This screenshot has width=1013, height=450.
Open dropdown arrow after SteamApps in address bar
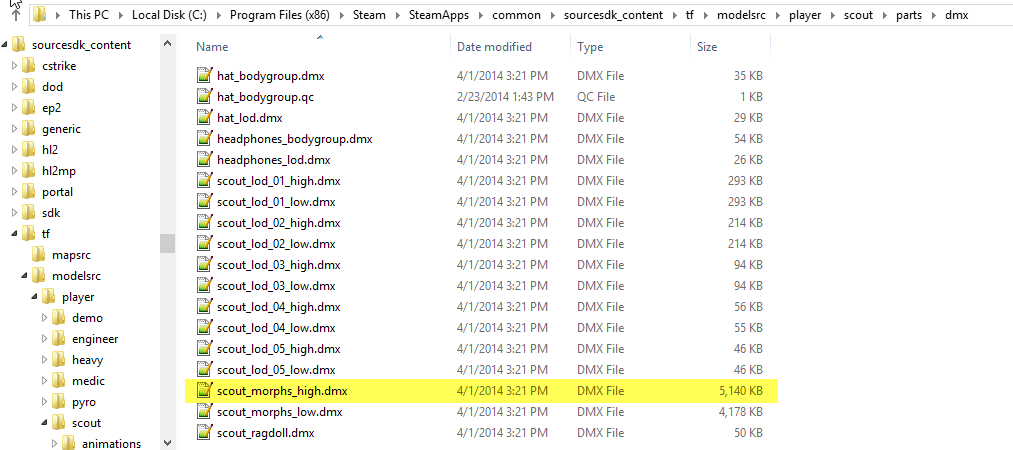click(481, 15)
